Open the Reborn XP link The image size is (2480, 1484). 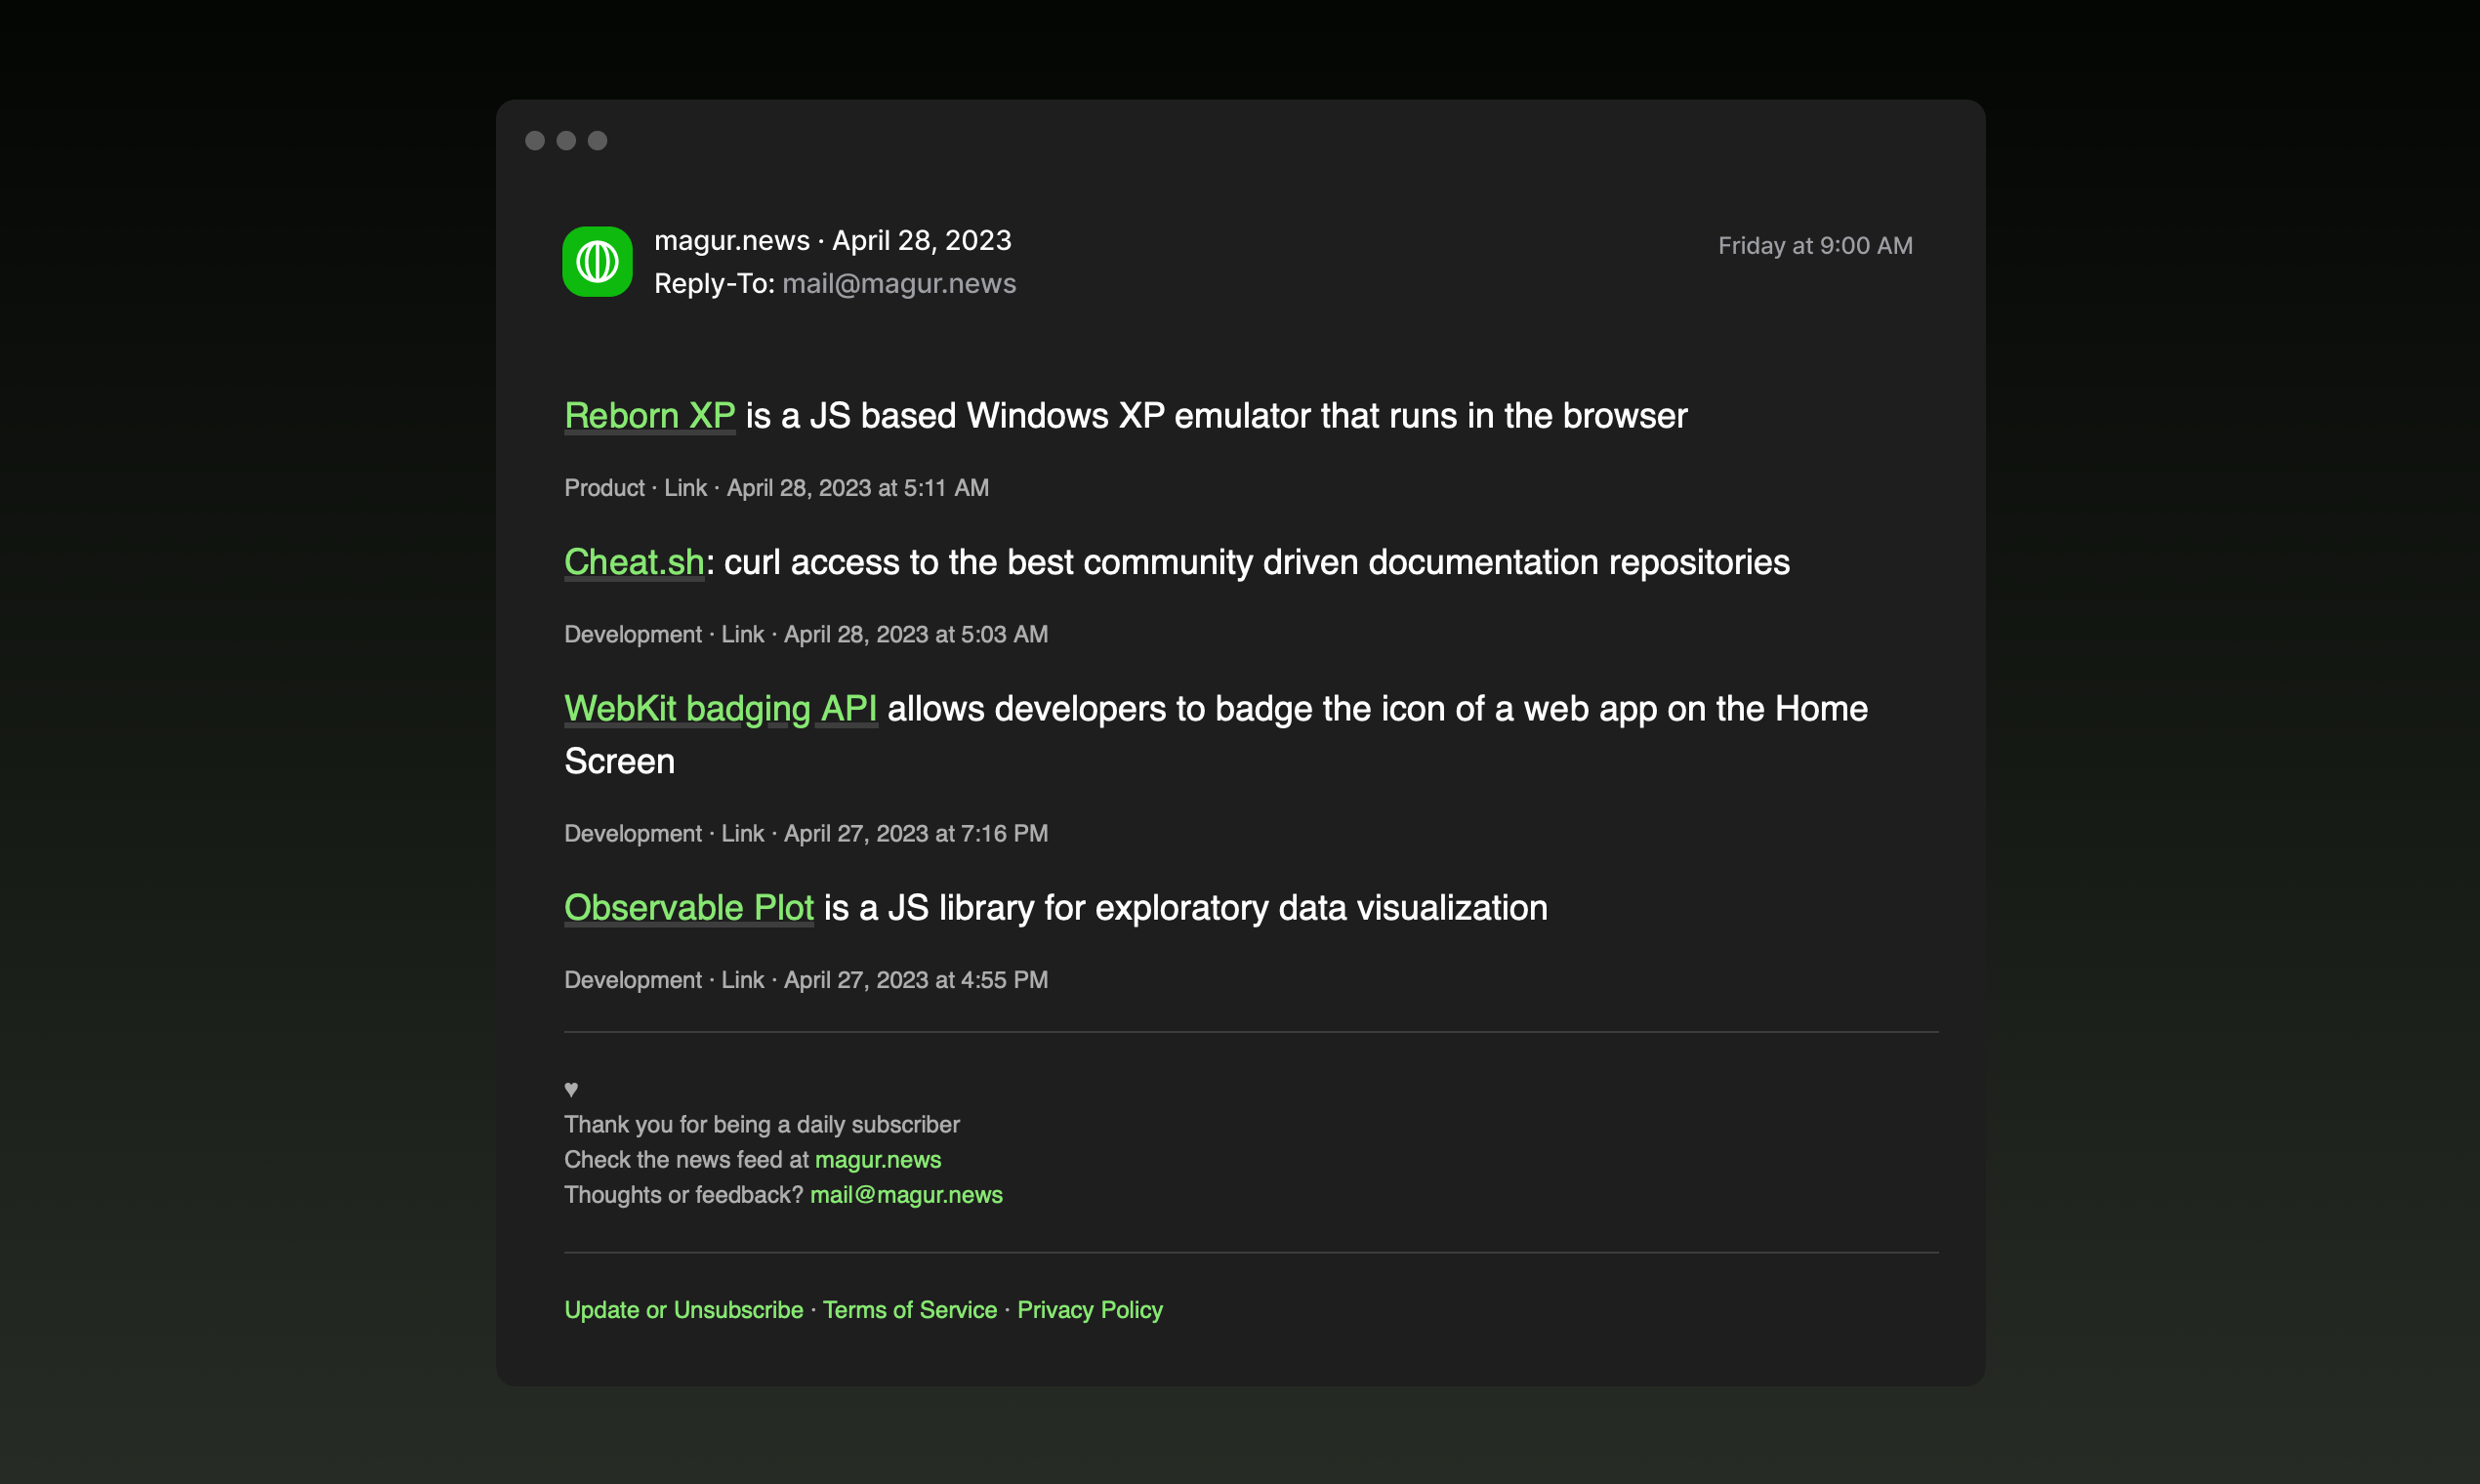(650, 416)
